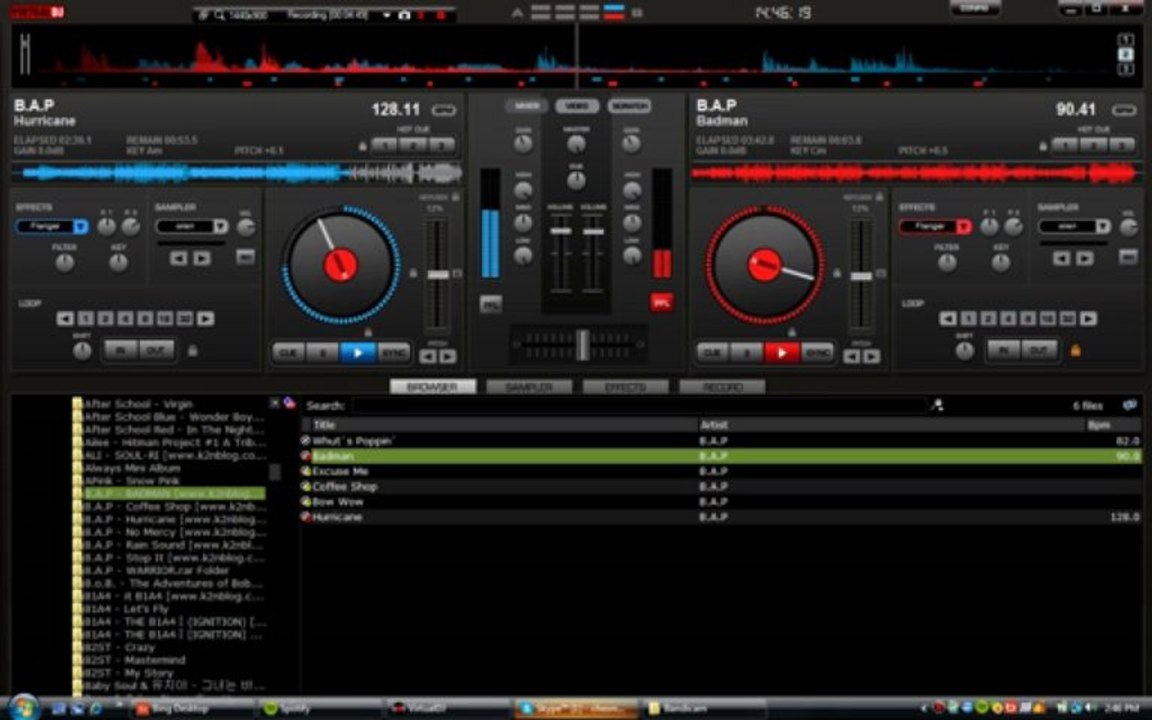
Task: Click the left deck jog wheel
Action: click(341, 265)
